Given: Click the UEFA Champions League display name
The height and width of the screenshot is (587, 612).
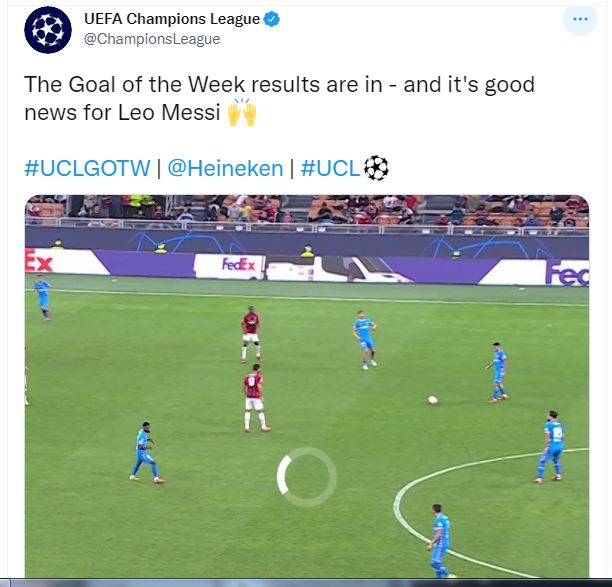Looking at the screenshot, I should point(172,19).
